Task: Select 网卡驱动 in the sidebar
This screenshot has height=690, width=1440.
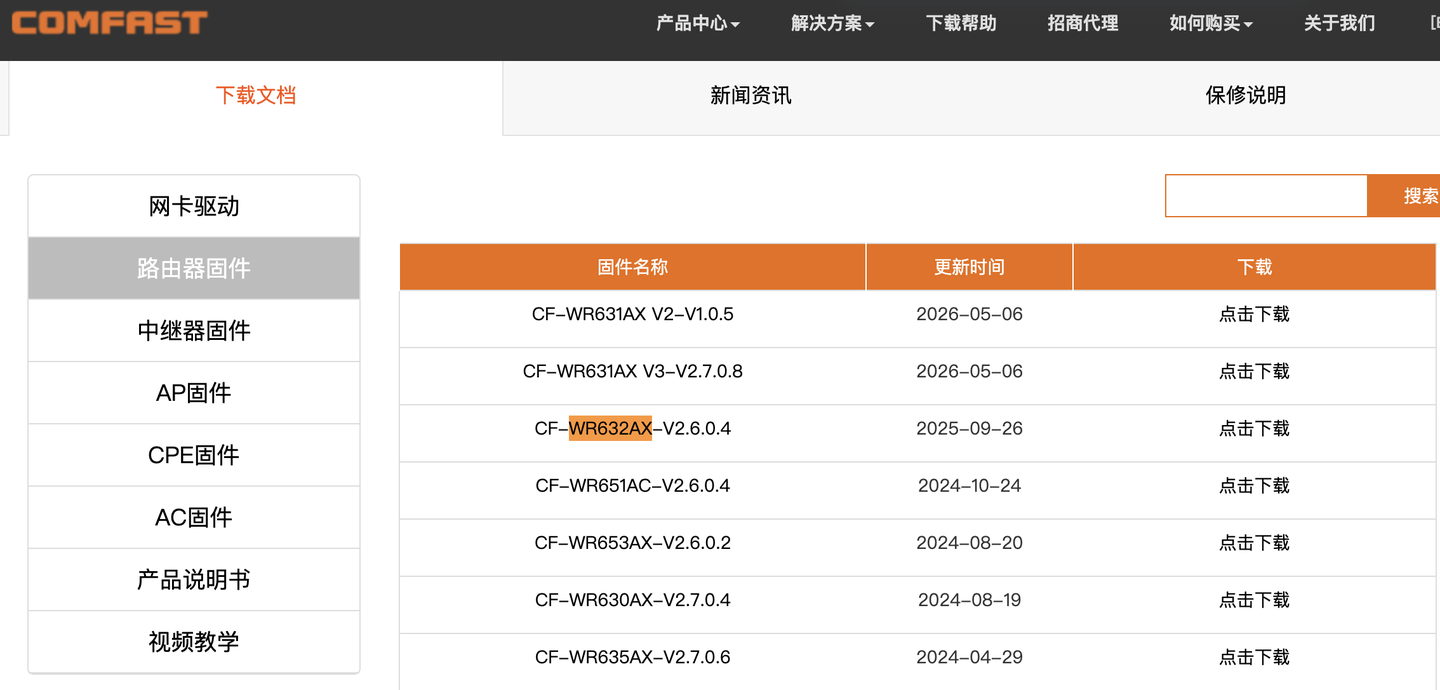Action: tap(194, 207)
